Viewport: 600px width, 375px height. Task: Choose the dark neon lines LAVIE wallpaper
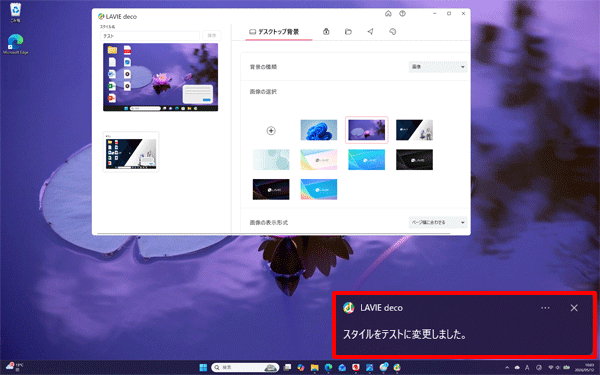(x=271, y=189)
